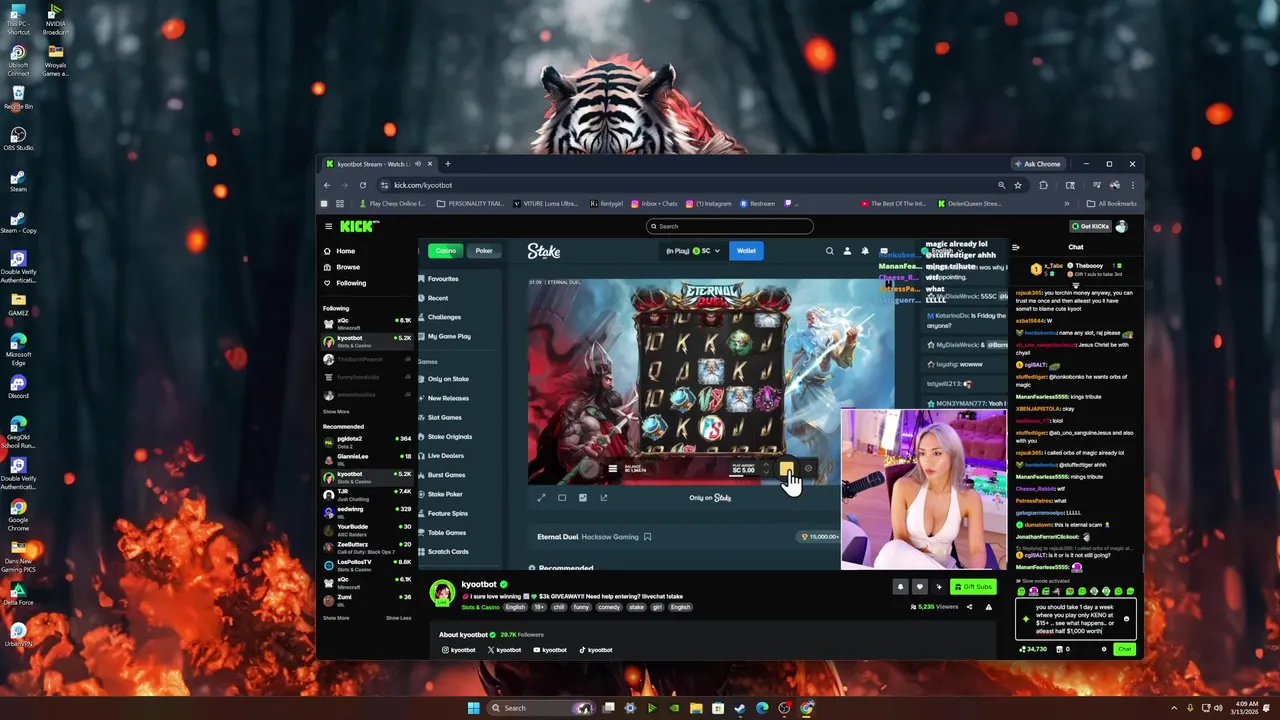The width and height of the screenshot is (1280, 720).
Task: Open Challenges in the Stake sidebar
Action: point(440,317)
